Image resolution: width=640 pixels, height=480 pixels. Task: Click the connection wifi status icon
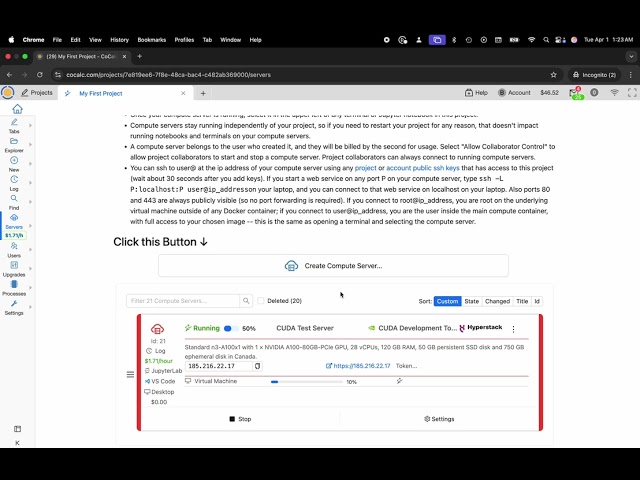(614, 93)
